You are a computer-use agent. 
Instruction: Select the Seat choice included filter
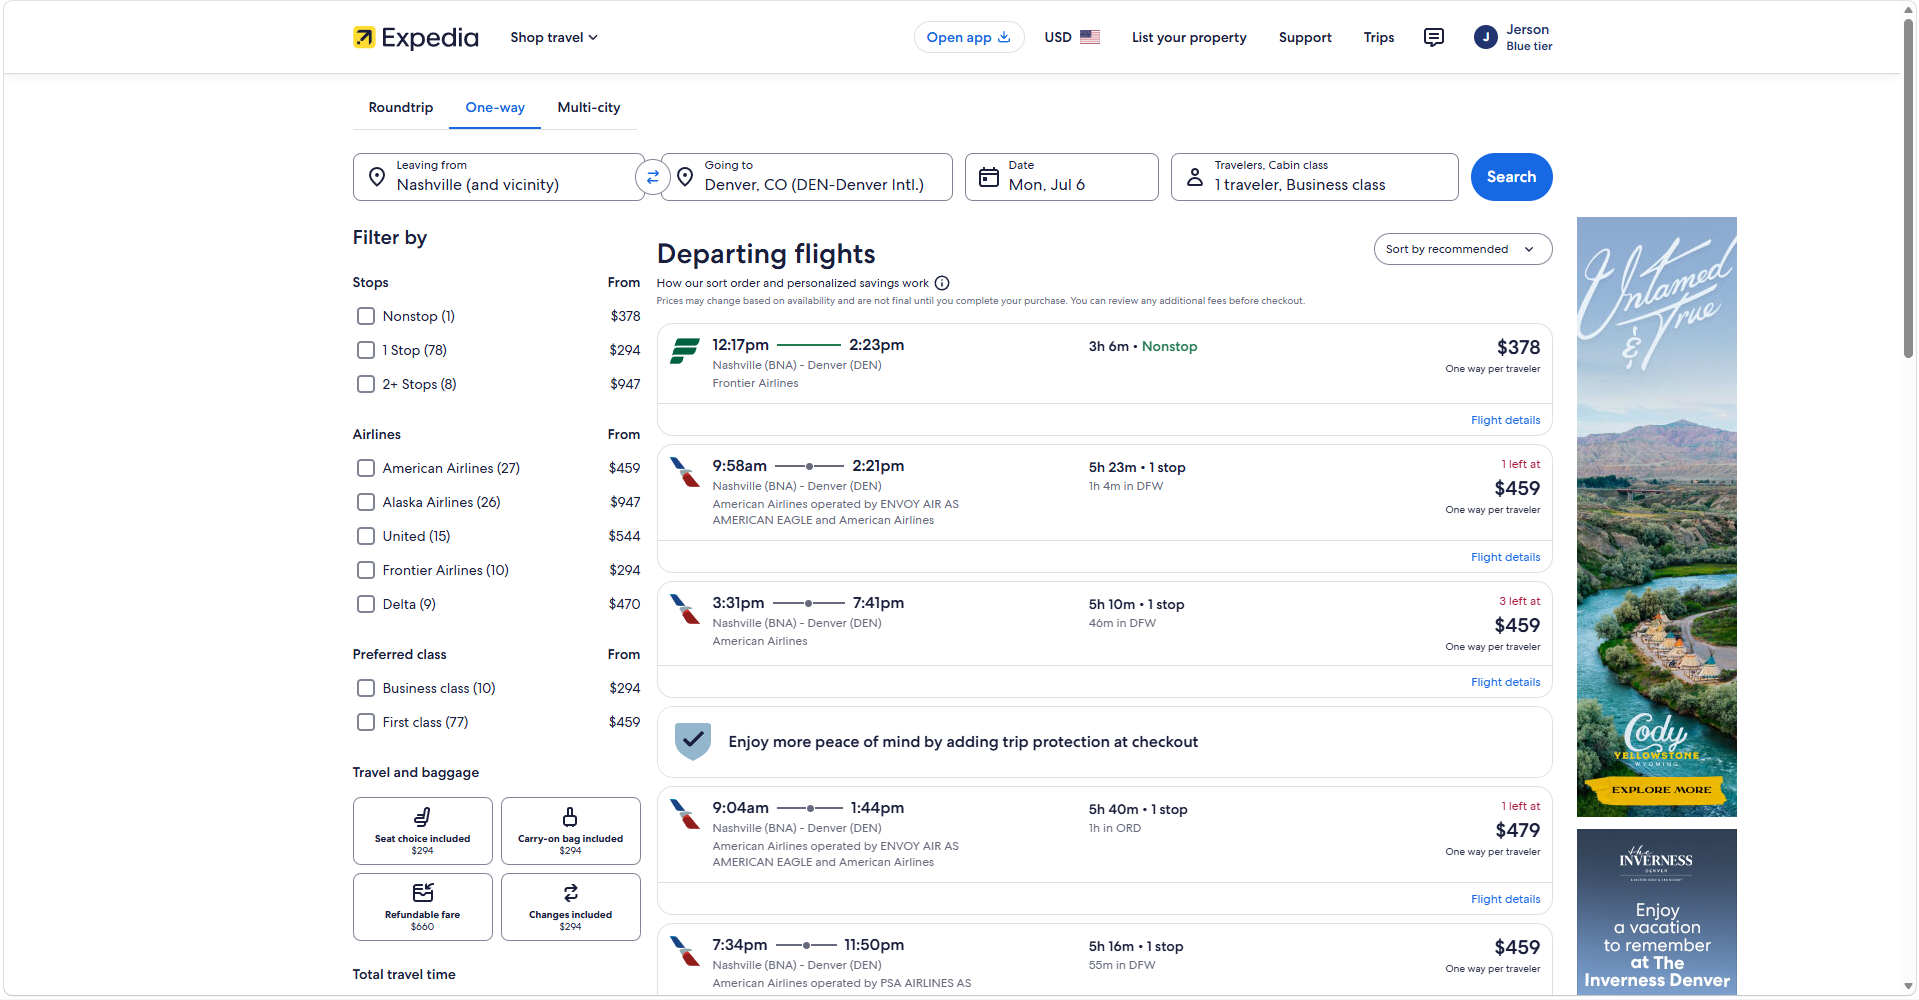coord(422,831)
